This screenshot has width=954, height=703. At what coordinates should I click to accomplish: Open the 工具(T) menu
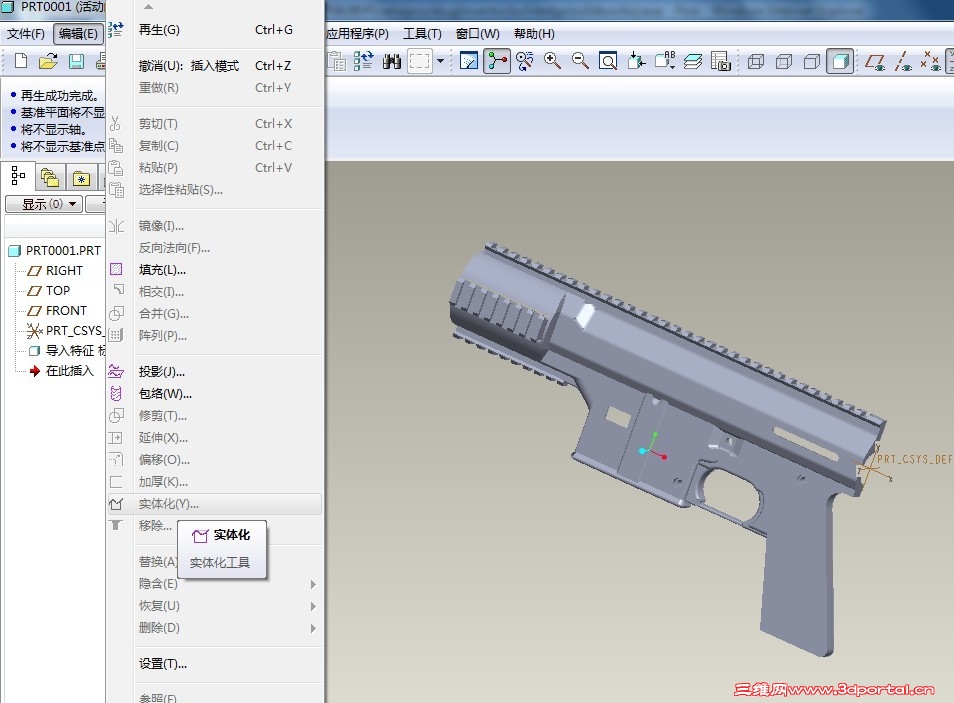422,34
